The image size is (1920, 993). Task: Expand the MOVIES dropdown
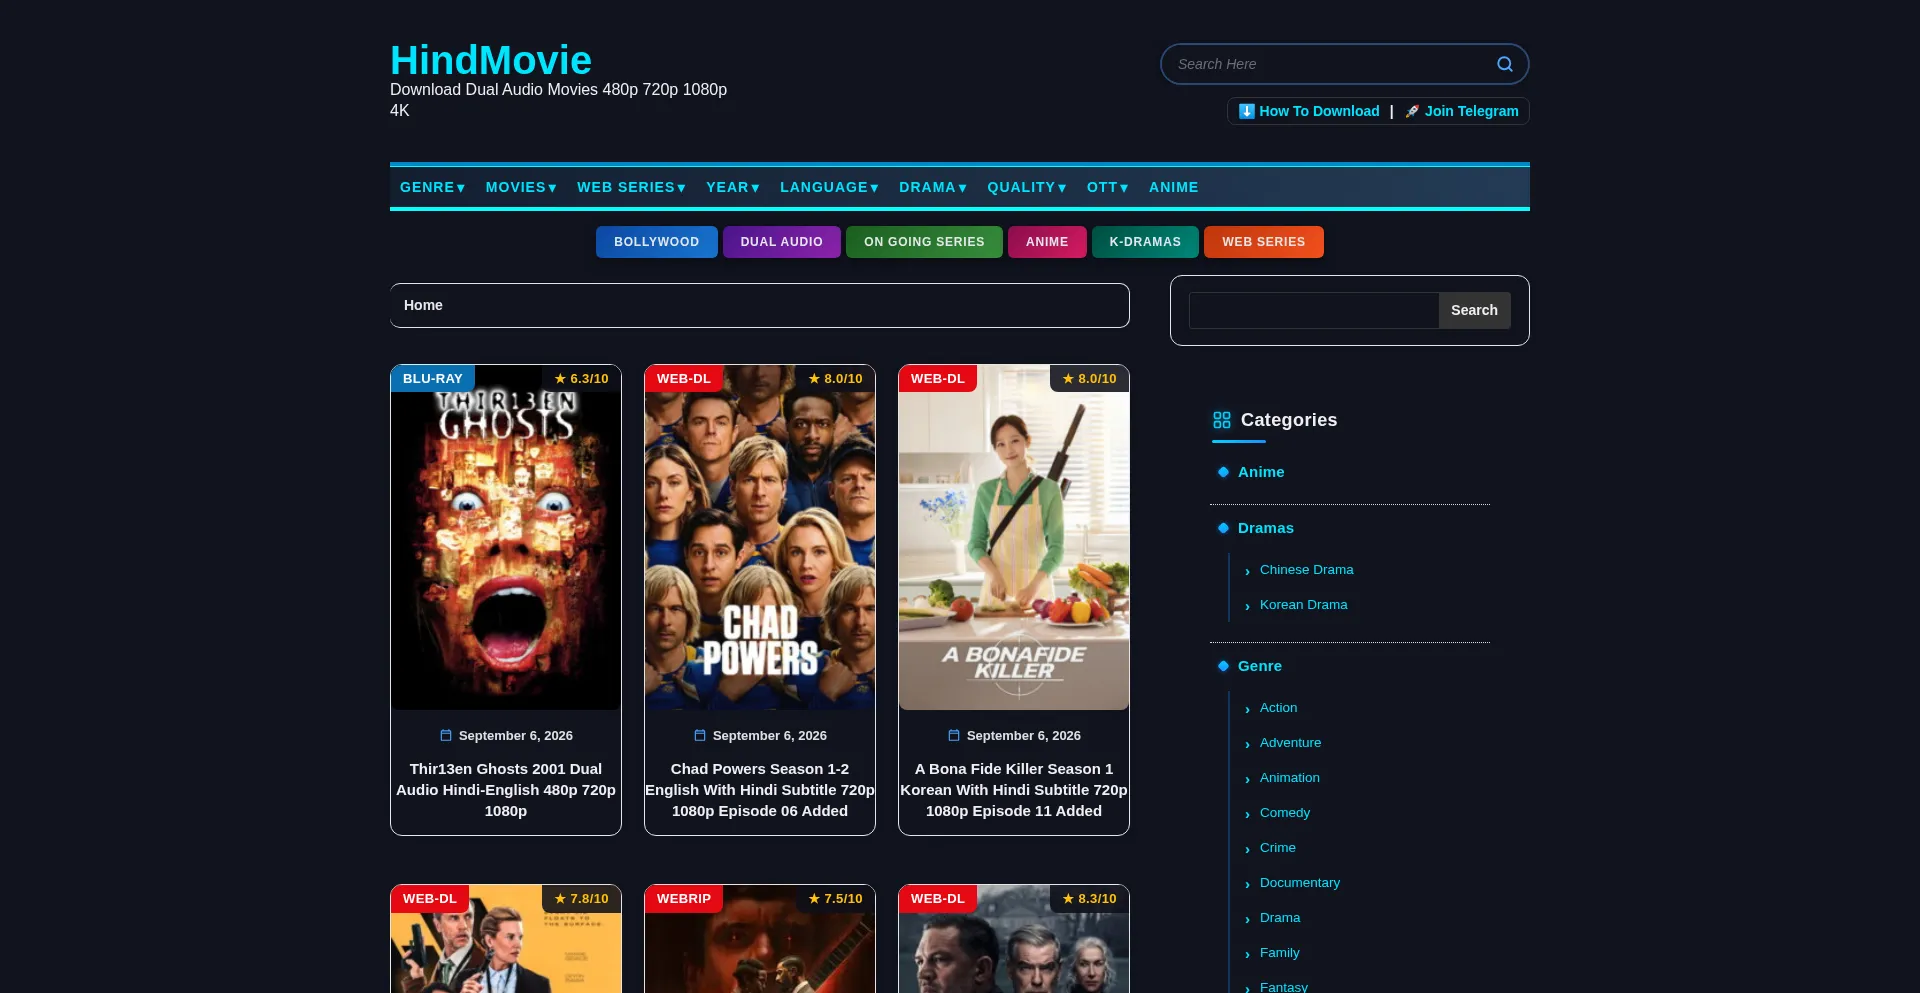point(521,187)
